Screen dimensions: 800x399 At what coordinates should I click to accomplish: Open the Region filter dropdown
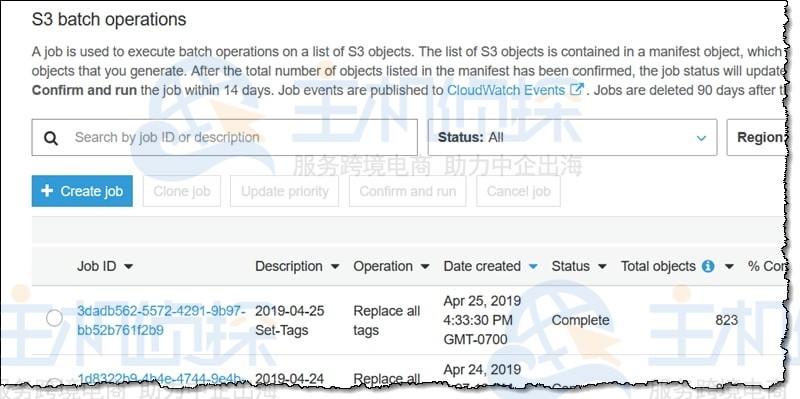[757, 137]
